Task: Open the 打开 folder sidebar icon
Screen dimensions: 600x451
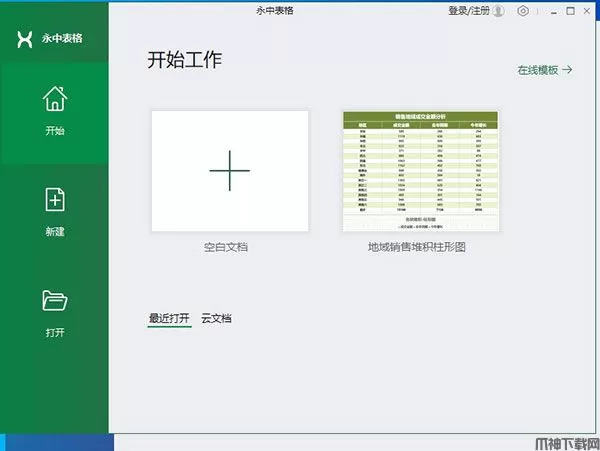Action: coord(55,301)
